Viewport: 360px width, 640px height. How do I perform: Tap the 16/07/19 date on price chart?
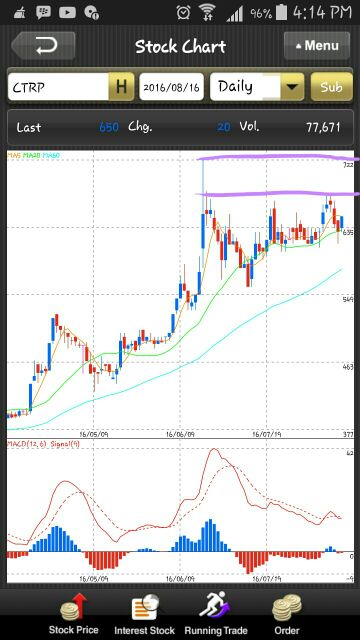[x=267, y=434]
